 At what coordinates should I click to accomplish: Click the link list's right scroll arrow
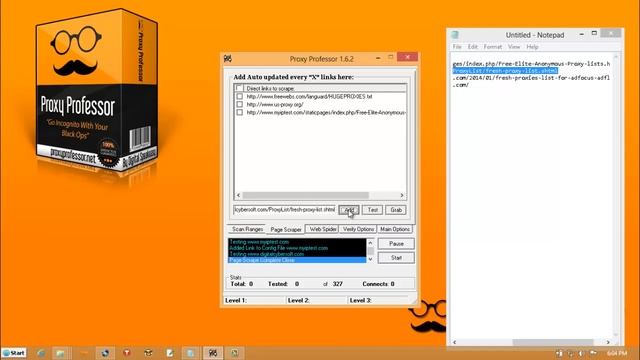(x=402, y=196)
